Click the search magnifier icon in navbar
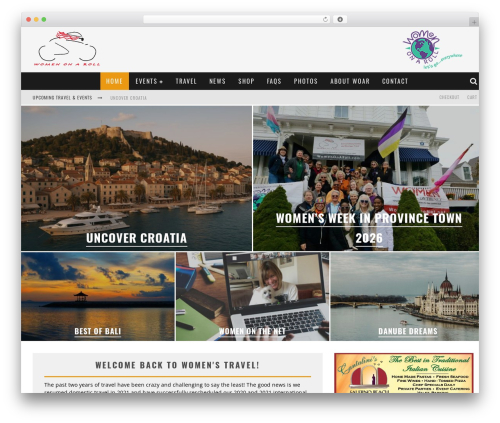This screenshot has height=423, width=500. (x=473, y=81)
